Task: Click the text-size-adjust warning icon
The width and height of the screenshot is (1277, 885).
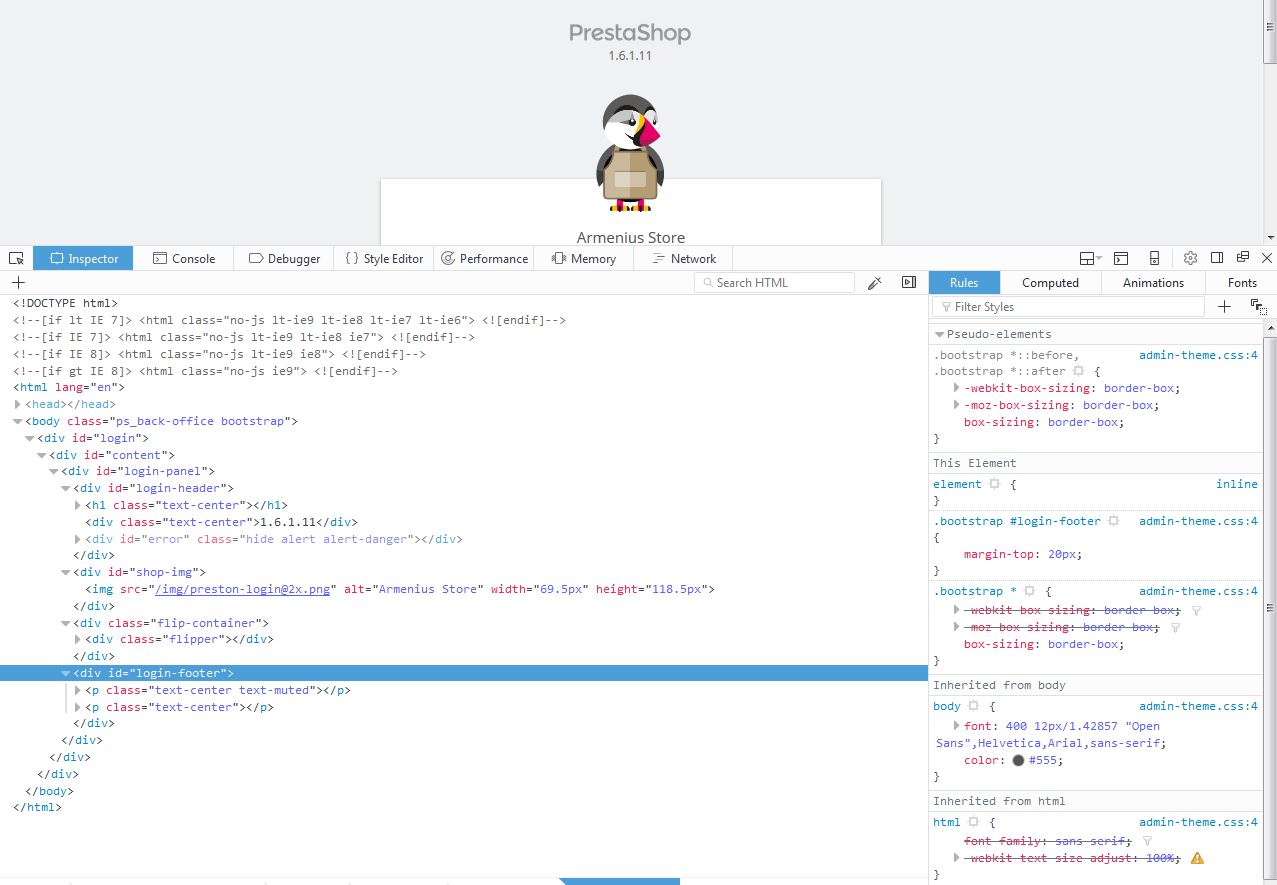Action: click(1197, 858)
